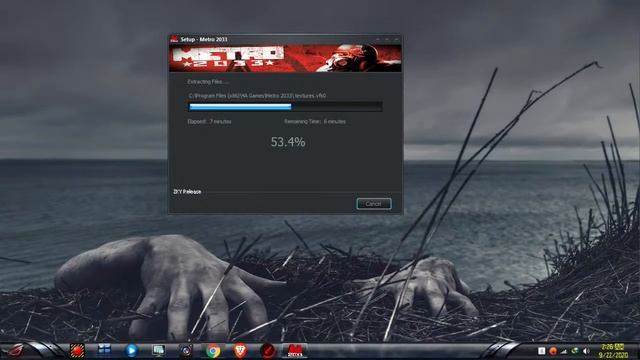Click the 'Elapsed: 7 minutes' label
The height and width of the screenshot is (360, 640).
click(209, 122)
